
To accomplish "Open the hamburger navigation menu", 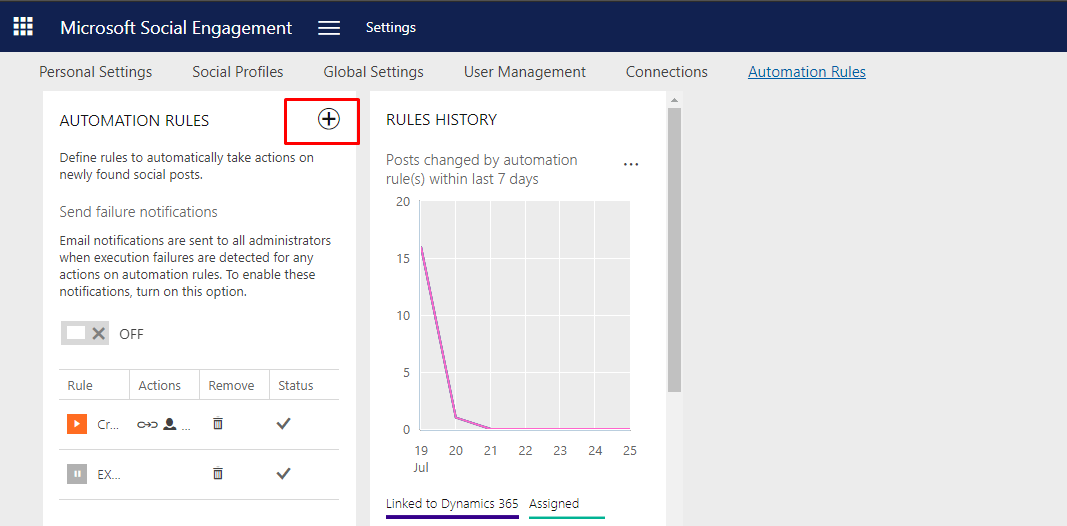I will point(329,28).
